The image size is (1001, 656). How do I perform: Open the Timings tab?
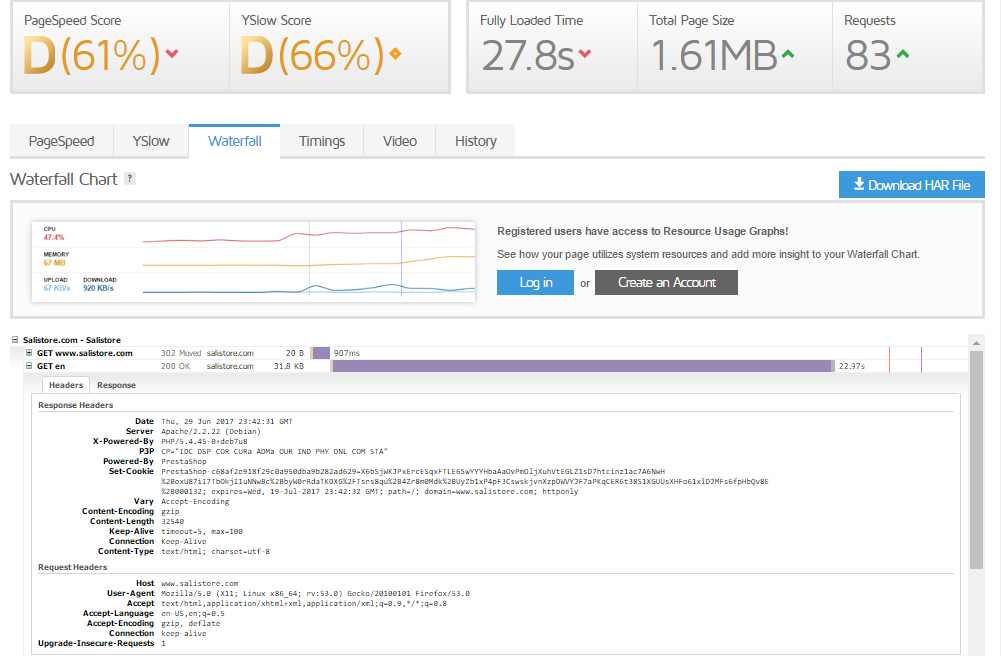pos(322,141)
